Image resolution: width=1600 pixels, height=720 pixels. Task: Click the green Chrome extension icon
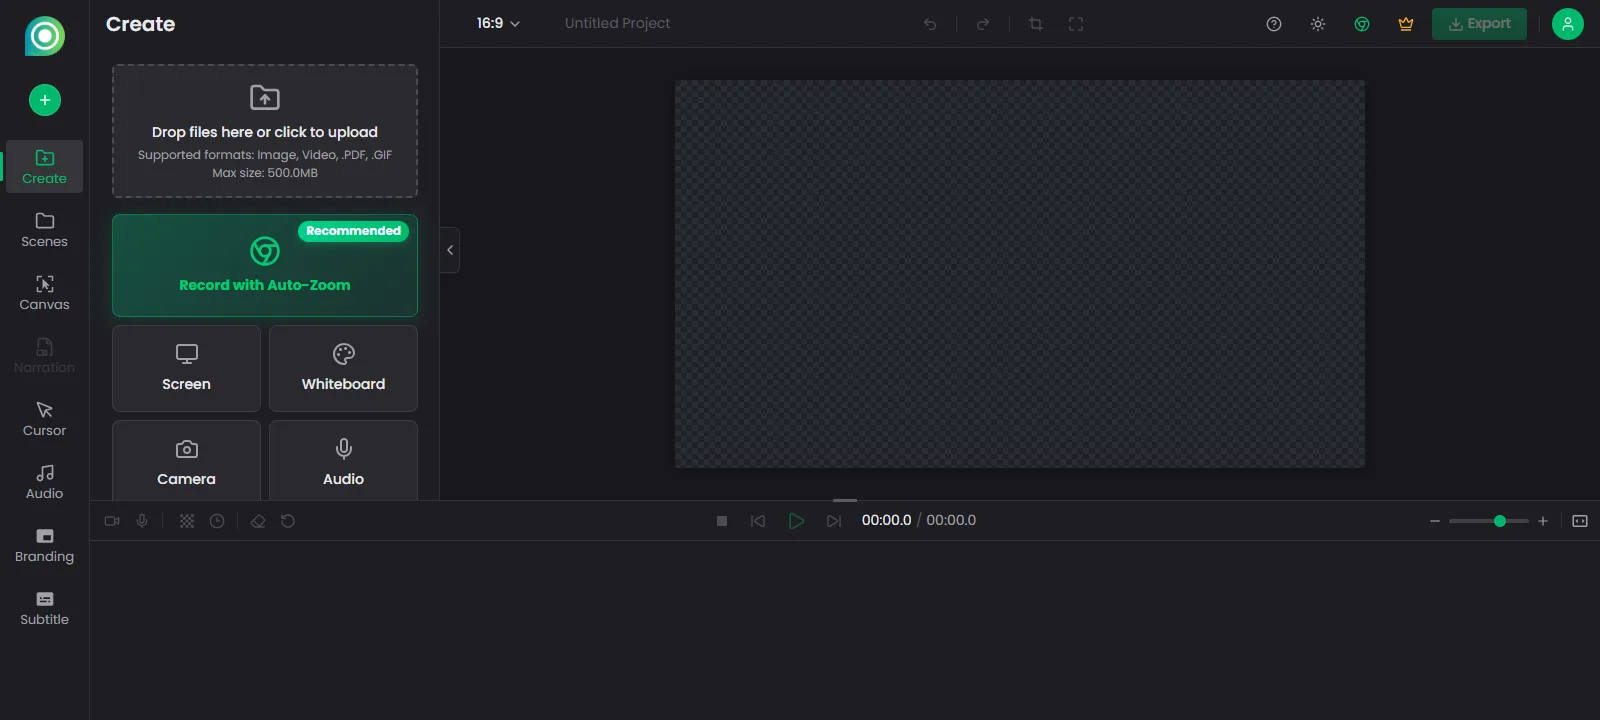[x=1362, y=24]
